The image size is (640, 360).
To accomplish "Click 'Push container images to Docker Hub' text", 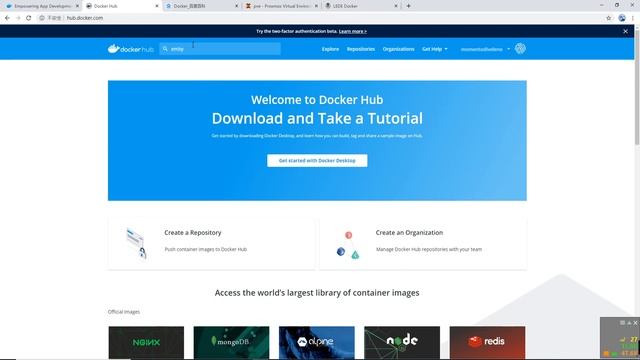I will (x=206, y=249).
